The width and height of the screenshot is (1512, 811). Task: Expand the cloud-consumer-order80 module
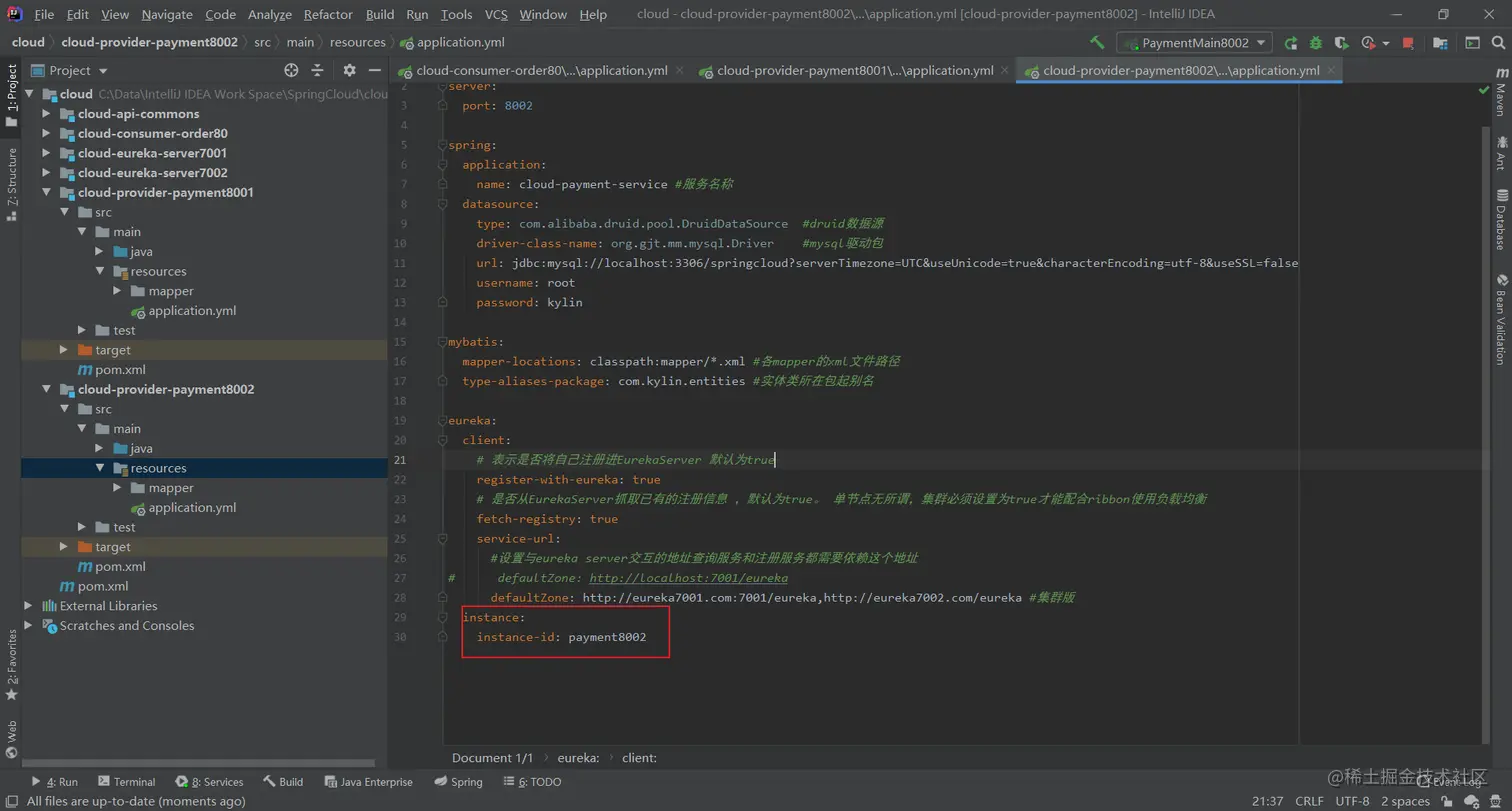(x=47, y=133)
